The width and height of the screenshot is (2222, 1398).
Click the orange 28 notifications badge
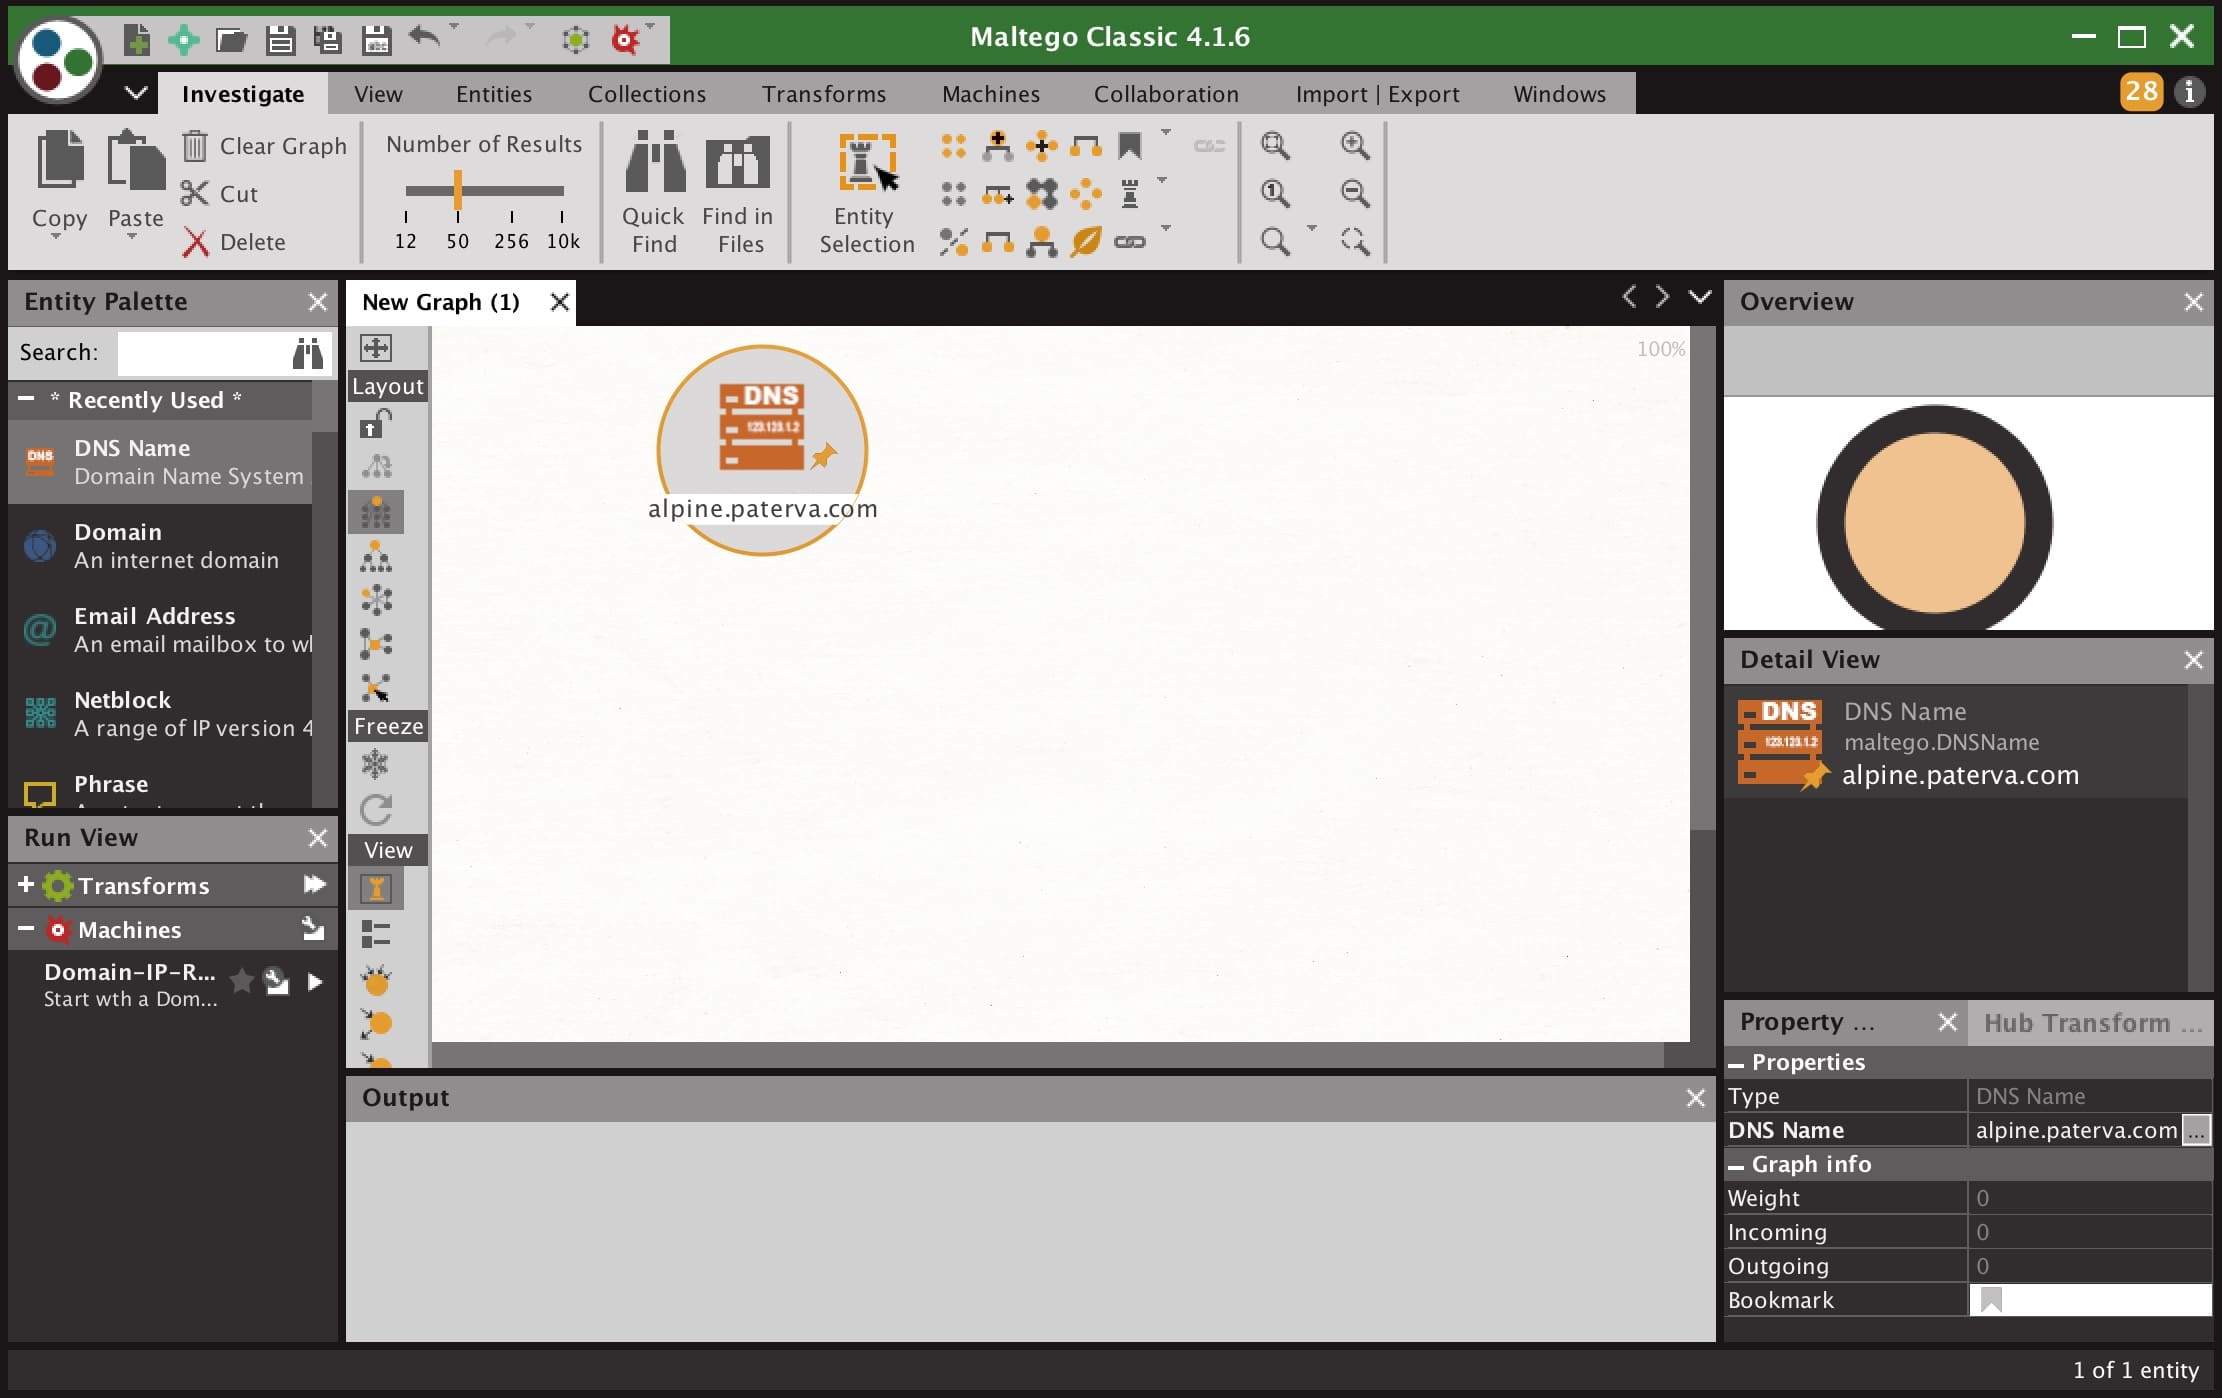2141,92
